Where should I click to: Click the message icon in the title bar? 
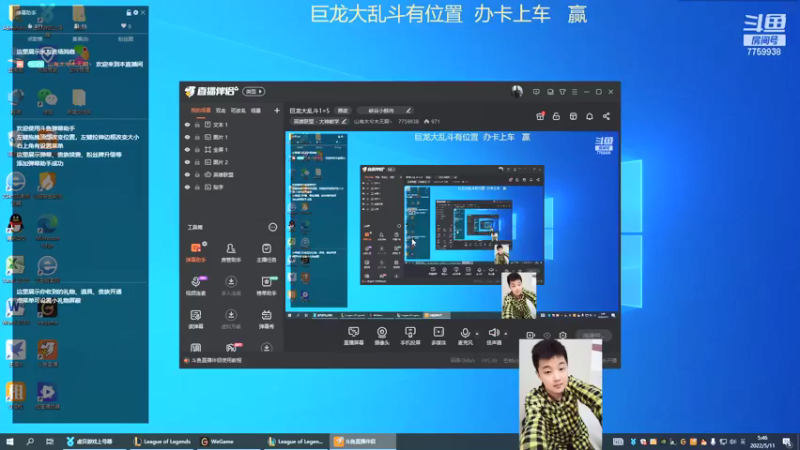tap(536, 92)
